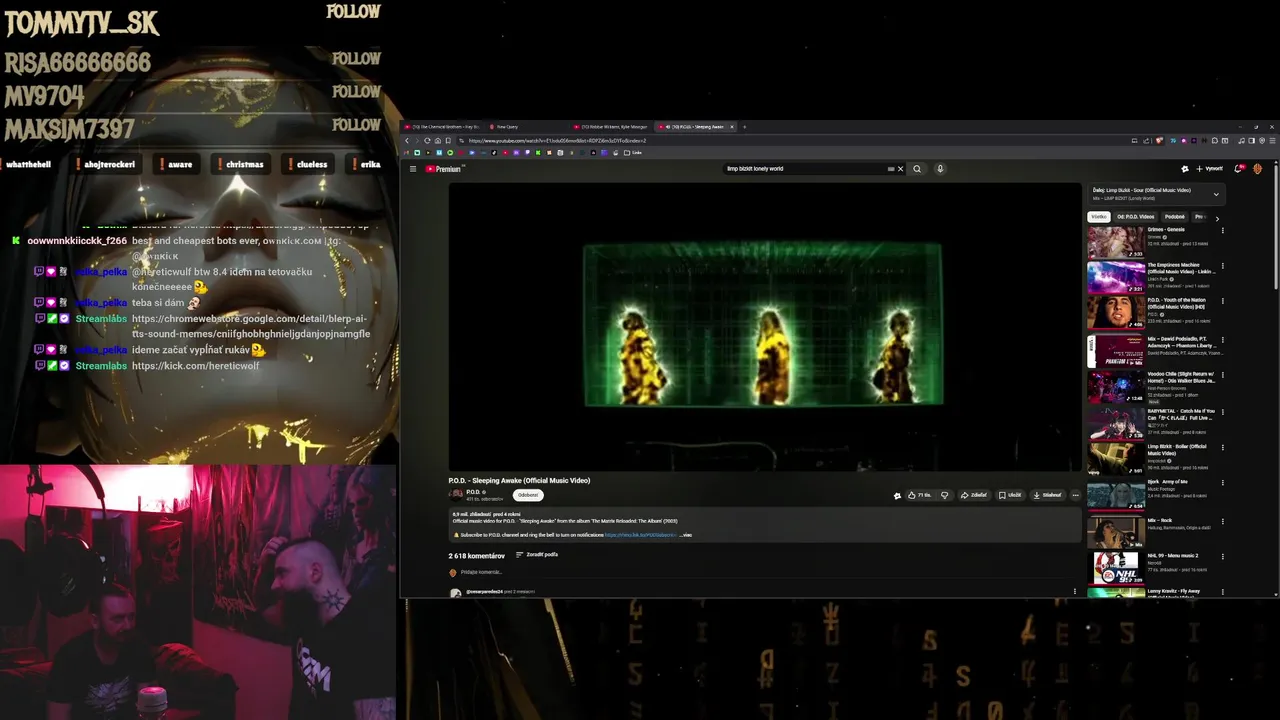The width and height of the screenshot is (1280, 720).
Task: Open Limp Bizkit - Boiler video
Action: coord(1116,459)
